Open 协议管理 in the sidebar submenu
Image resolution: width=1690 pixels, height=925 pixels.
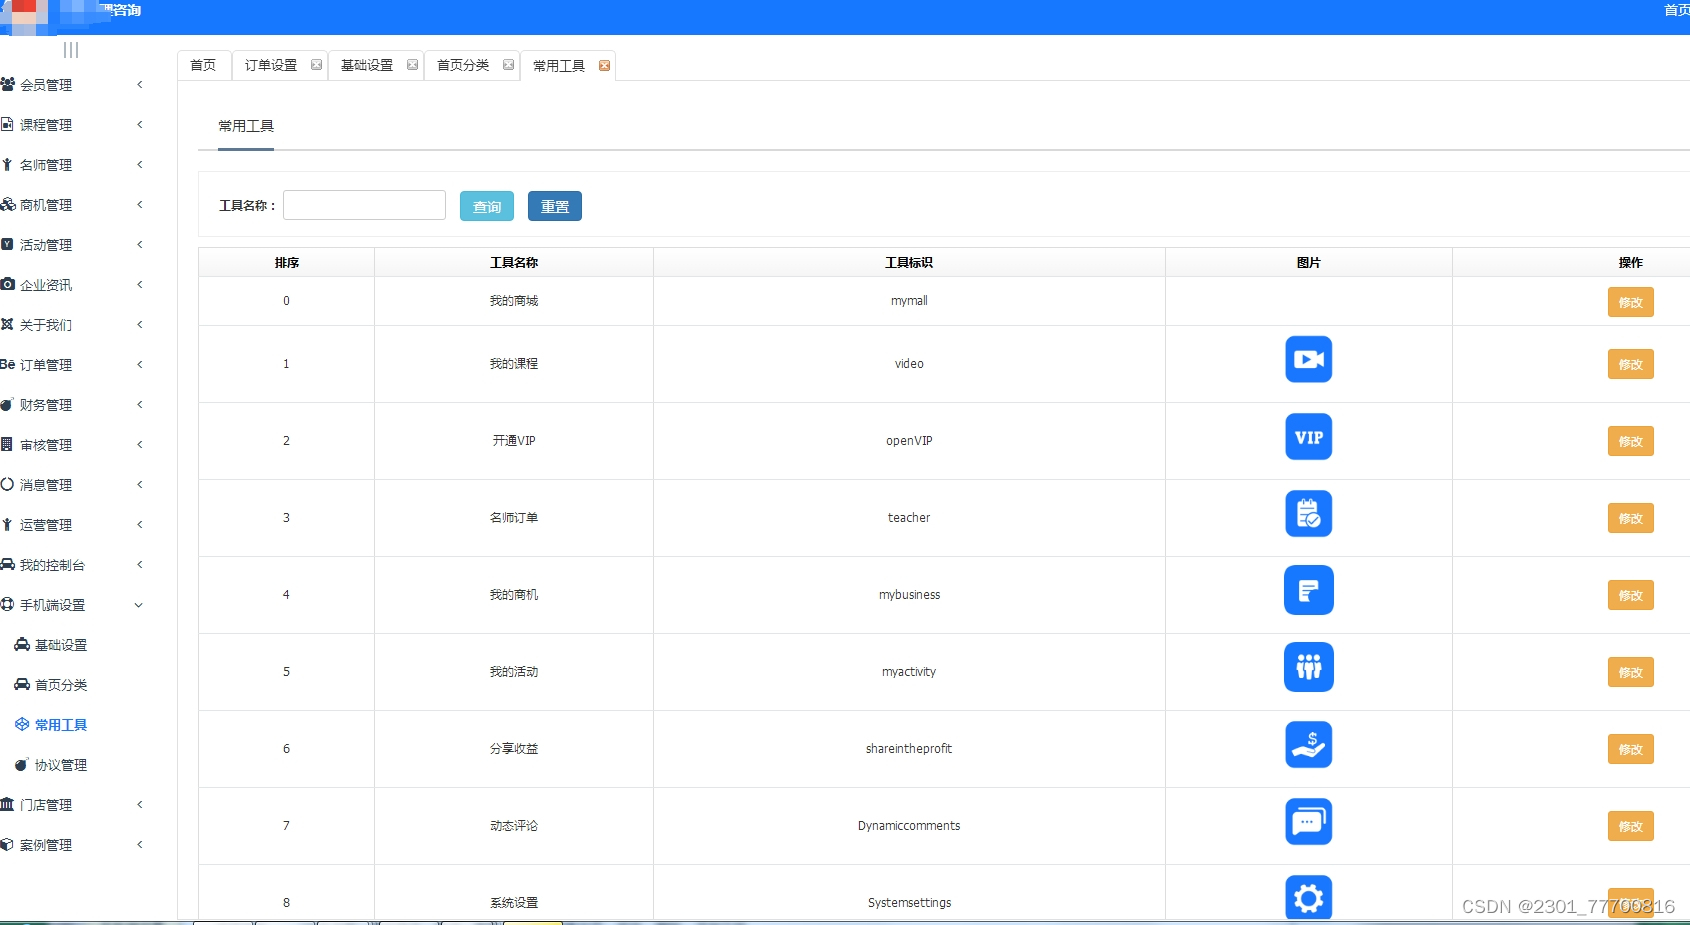tap(61, 765)
